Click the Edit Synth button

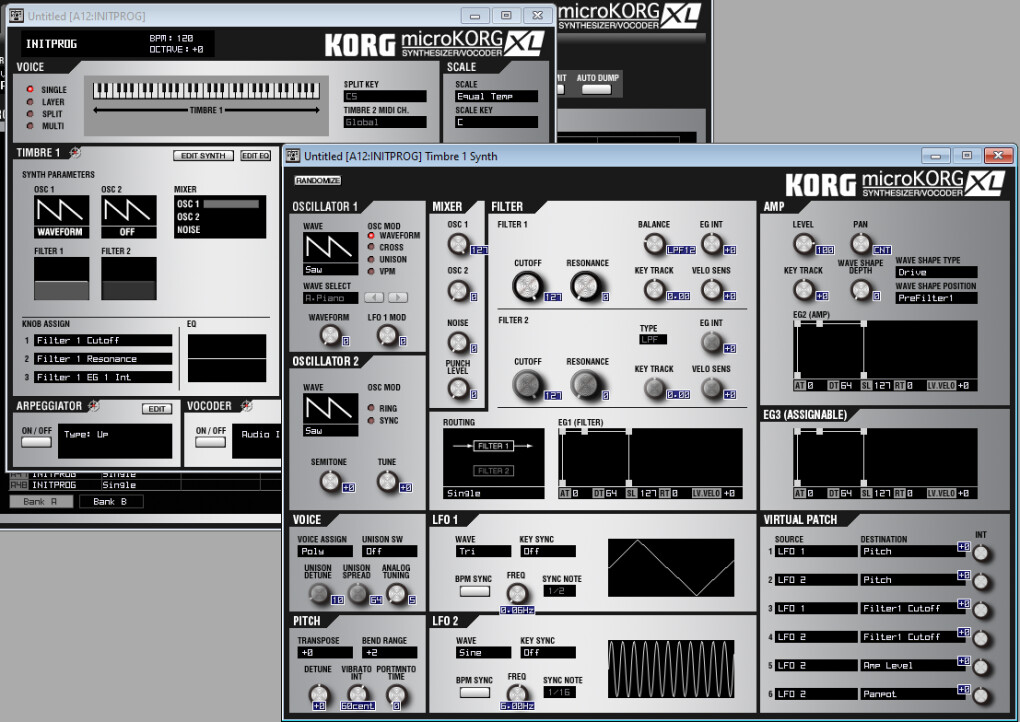point(204,155)
